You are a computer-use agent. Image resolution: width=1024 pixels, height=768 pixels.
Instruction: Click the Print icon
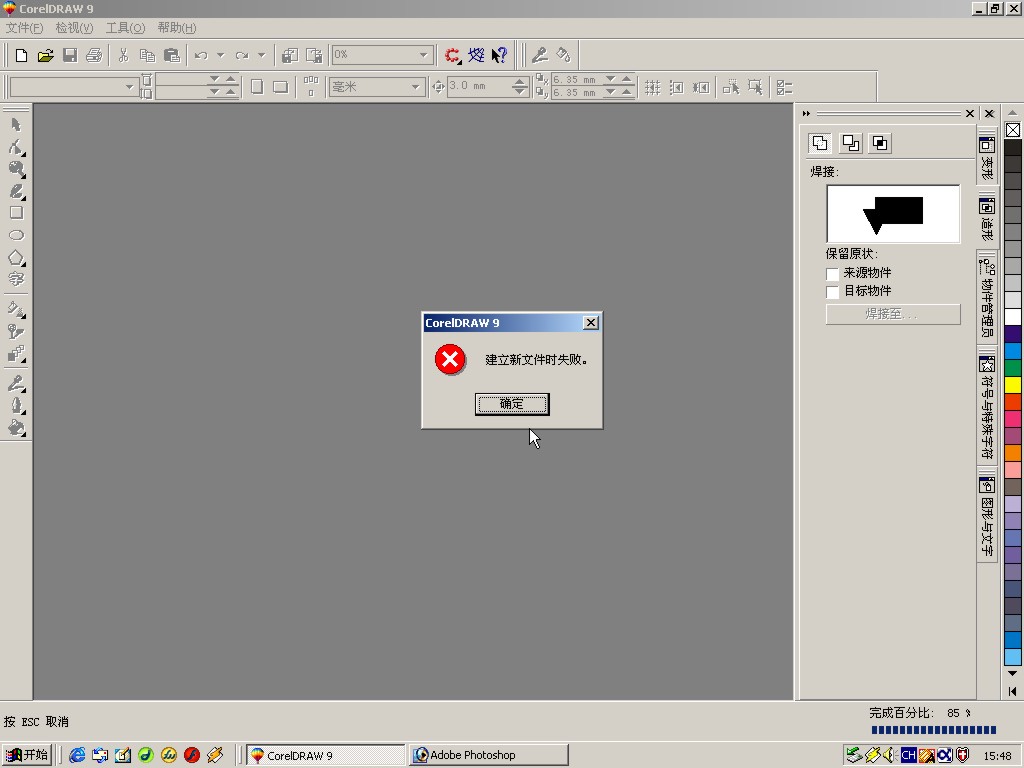pyautogui.click(x=94, y=56)
